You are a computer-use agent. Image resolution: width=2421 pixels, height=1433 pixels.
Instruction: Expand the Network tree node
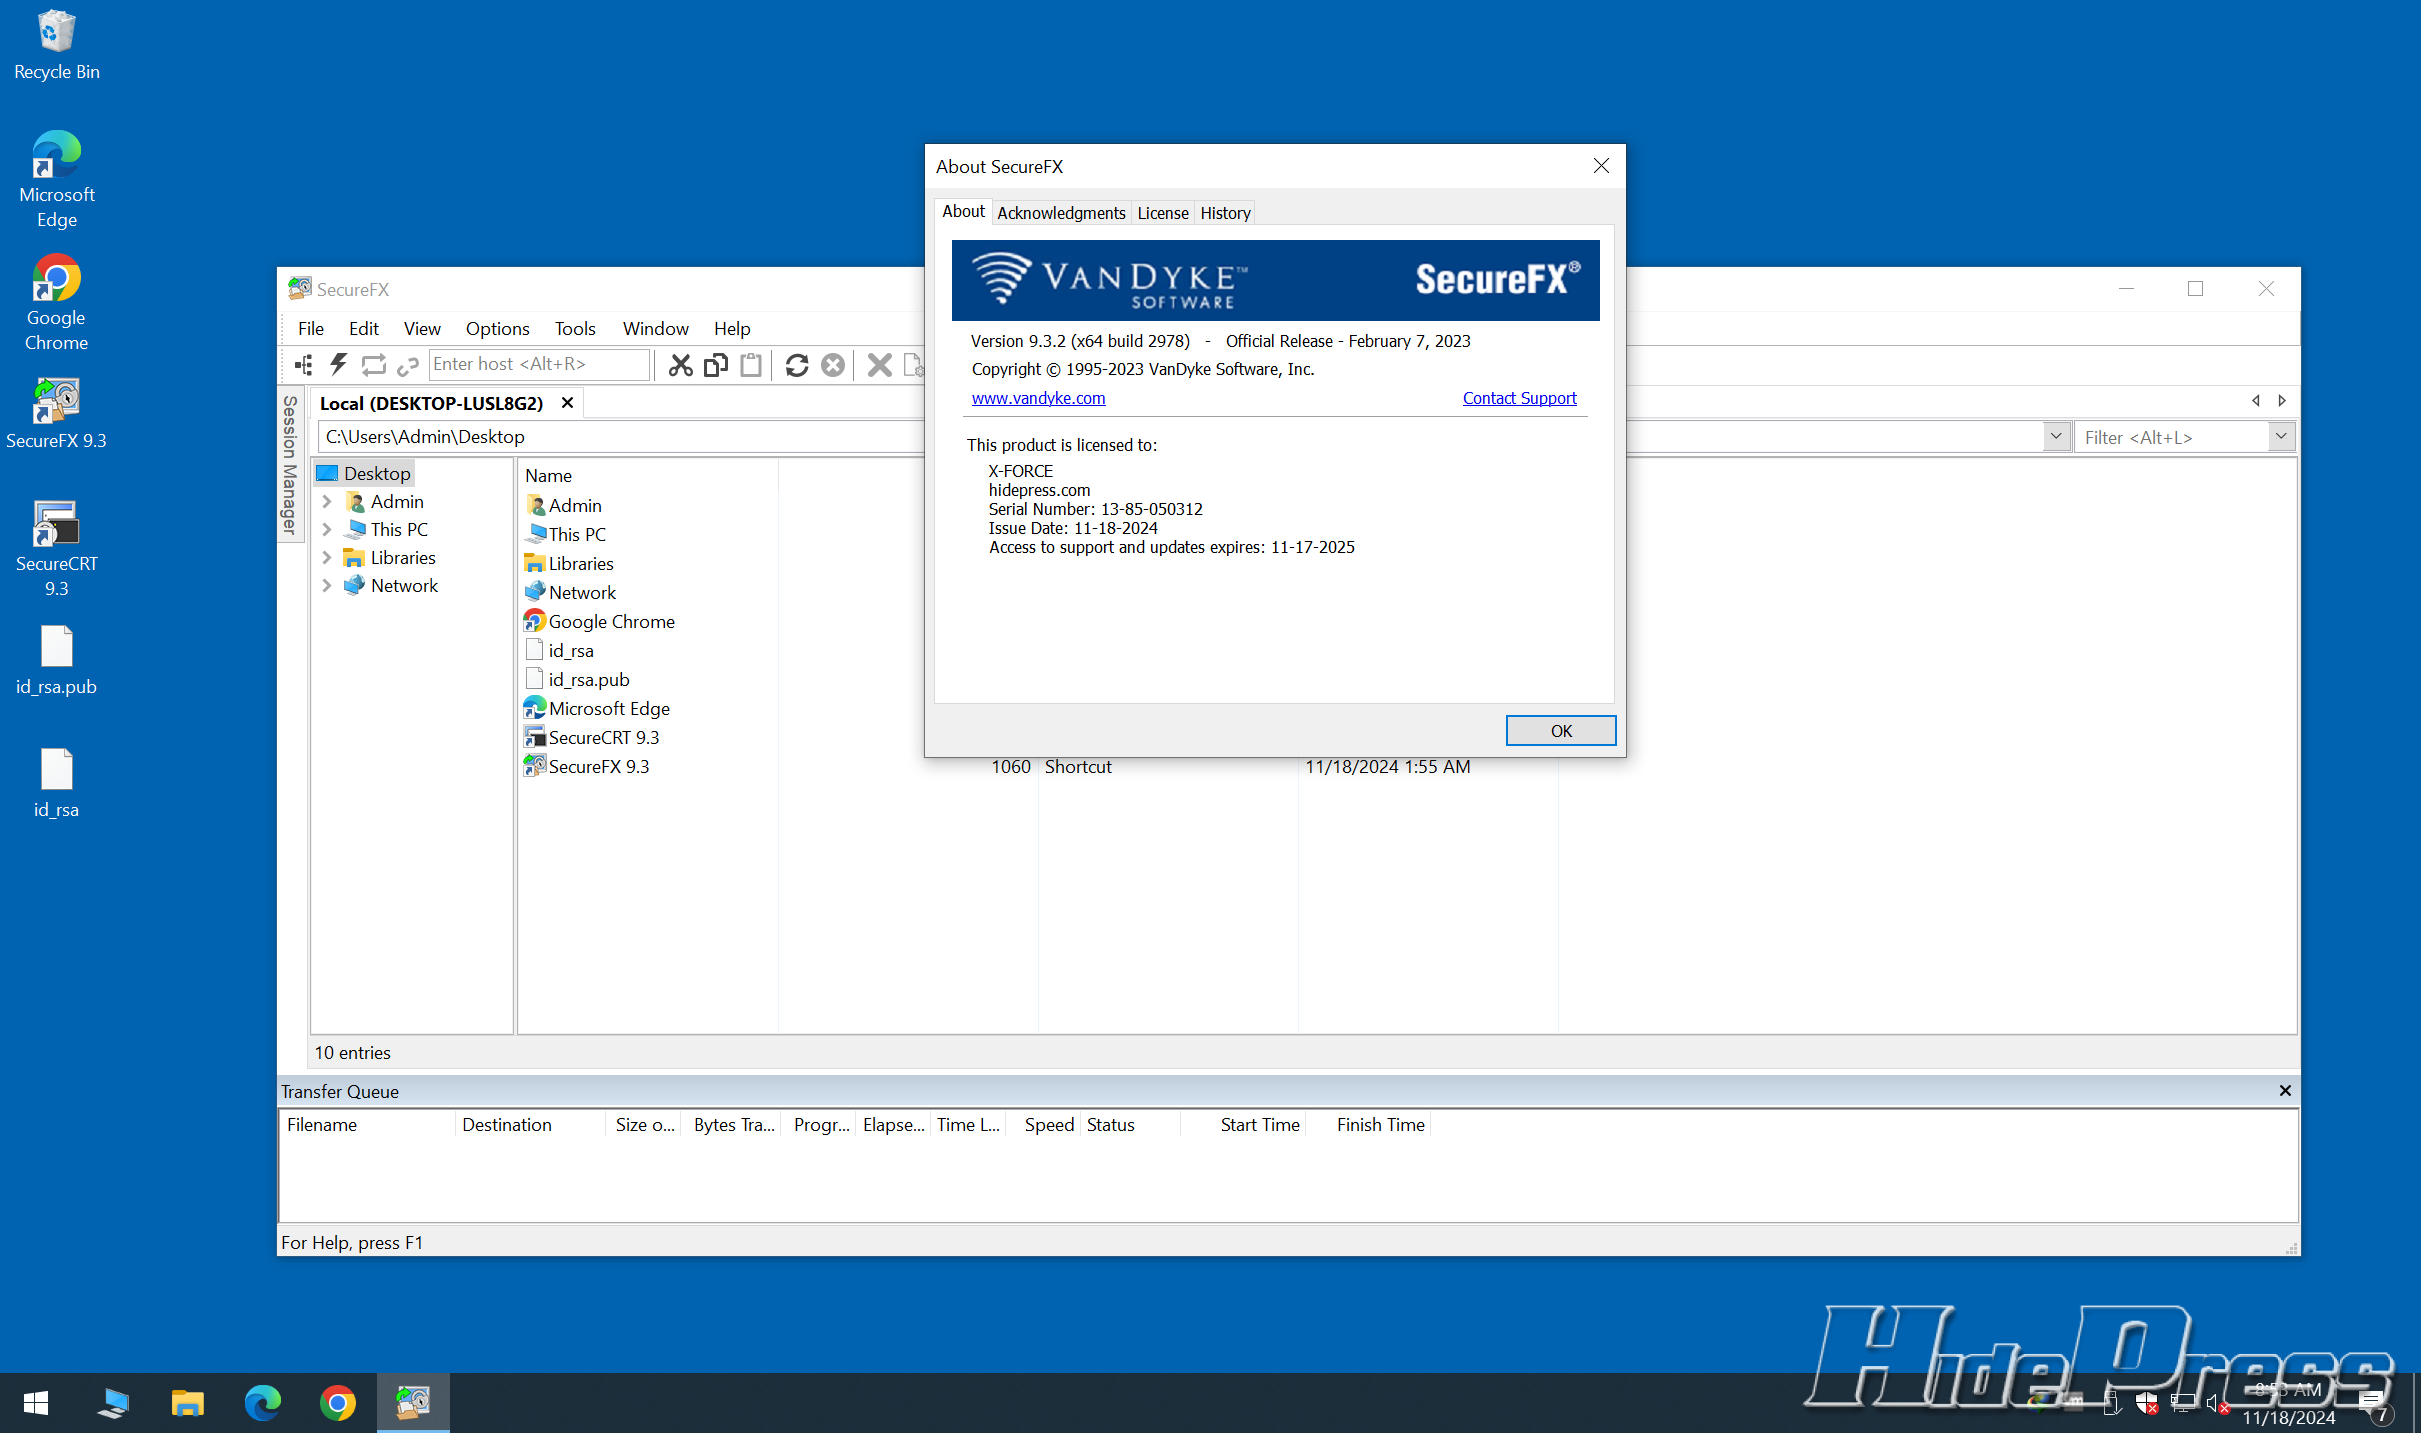[327, 586]
